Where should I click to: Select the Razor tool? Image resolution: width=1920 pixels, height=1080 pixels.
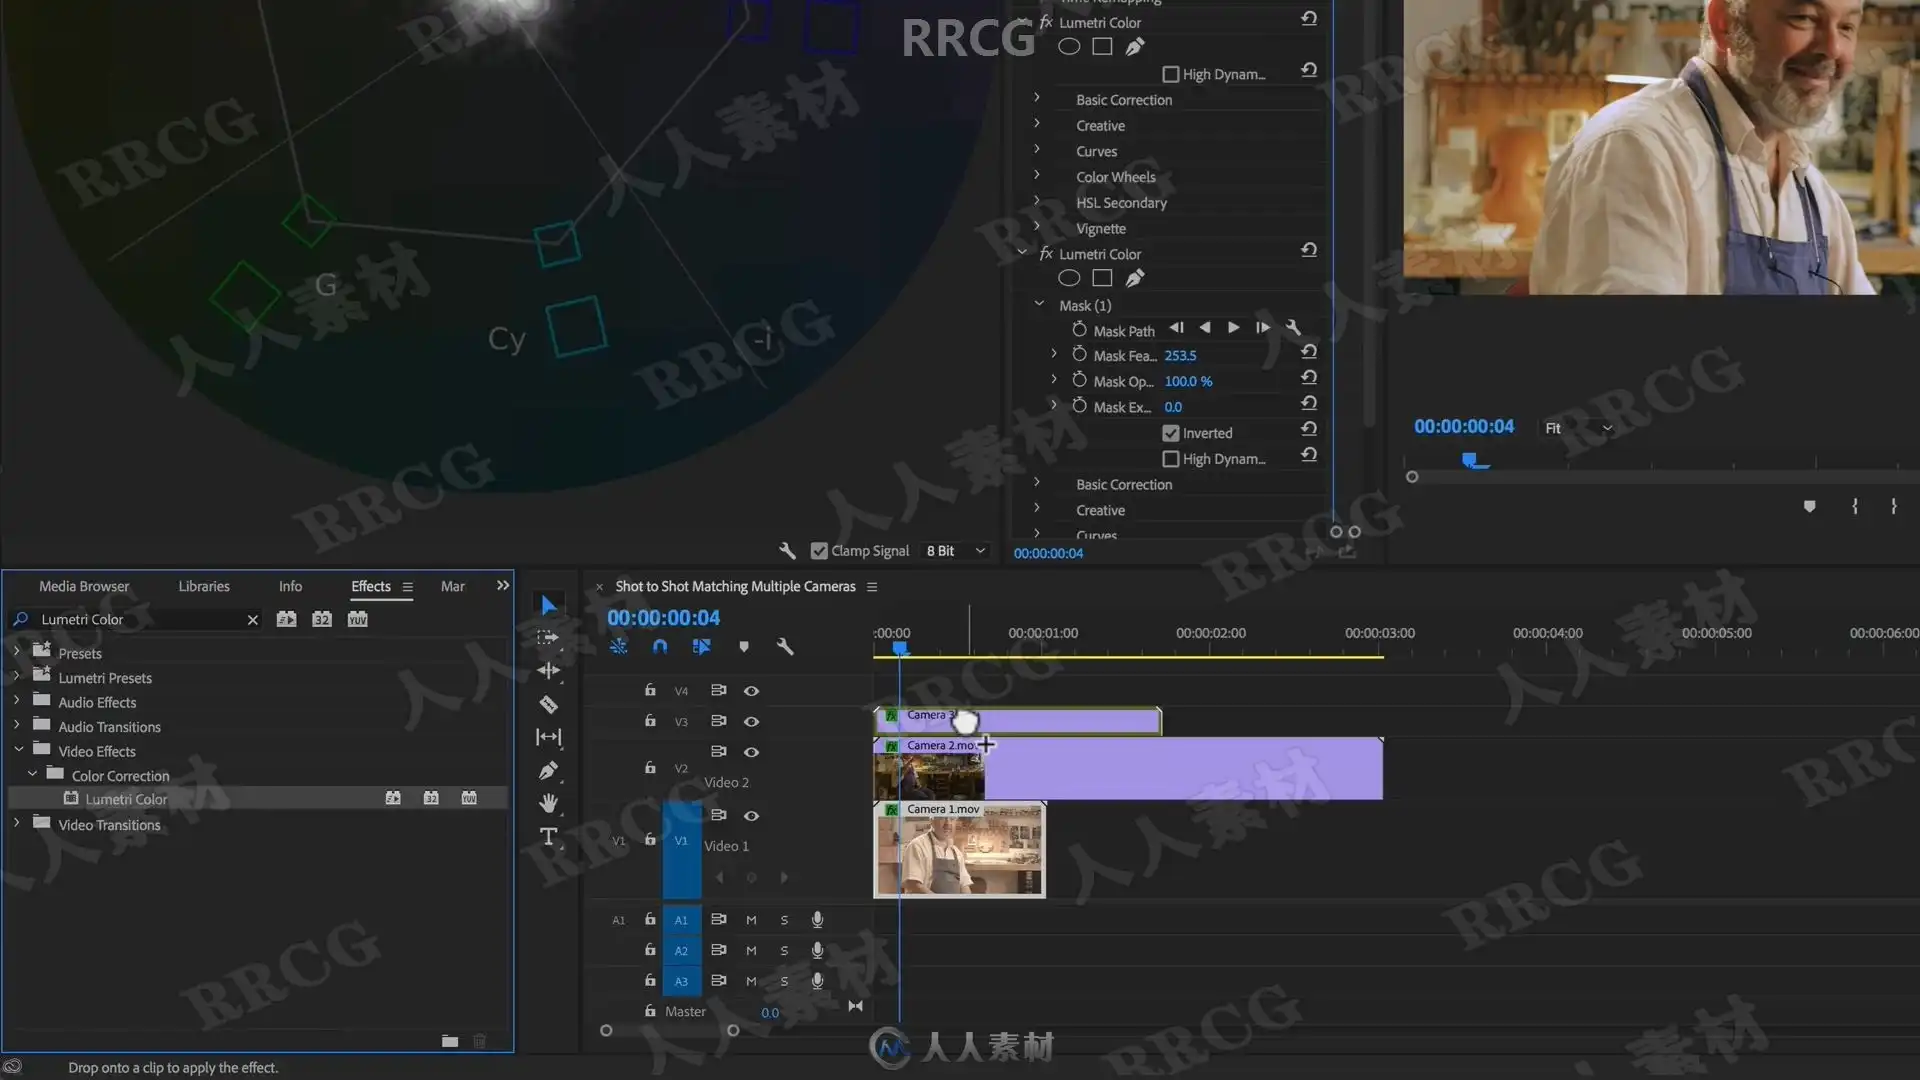(x=548, y=705)
